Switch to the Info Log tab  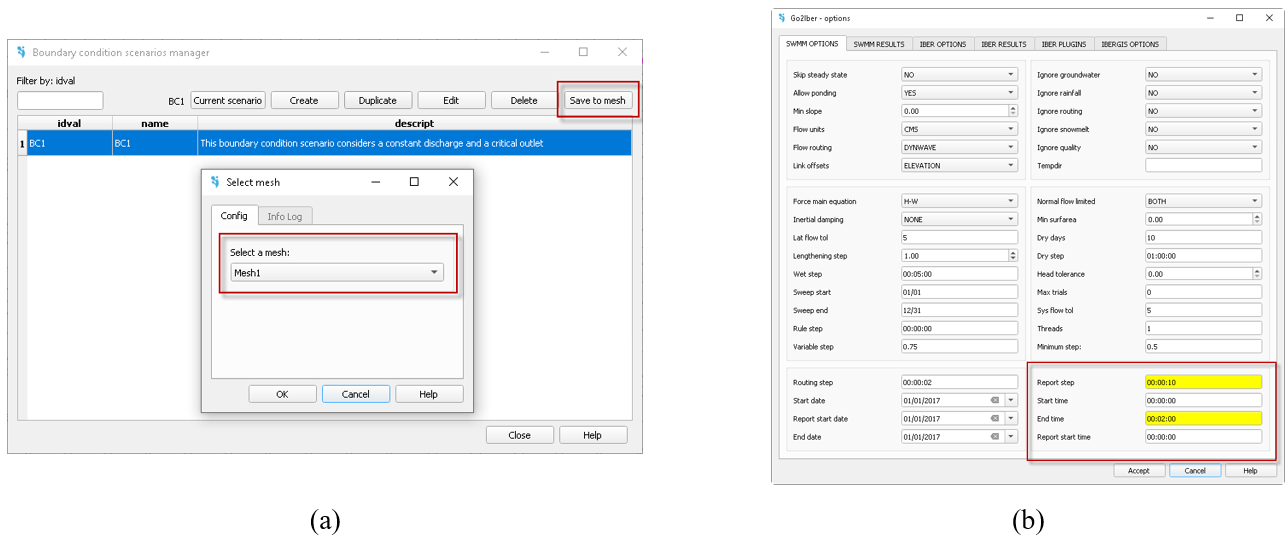pyautogui.click(x=285, y=216)
